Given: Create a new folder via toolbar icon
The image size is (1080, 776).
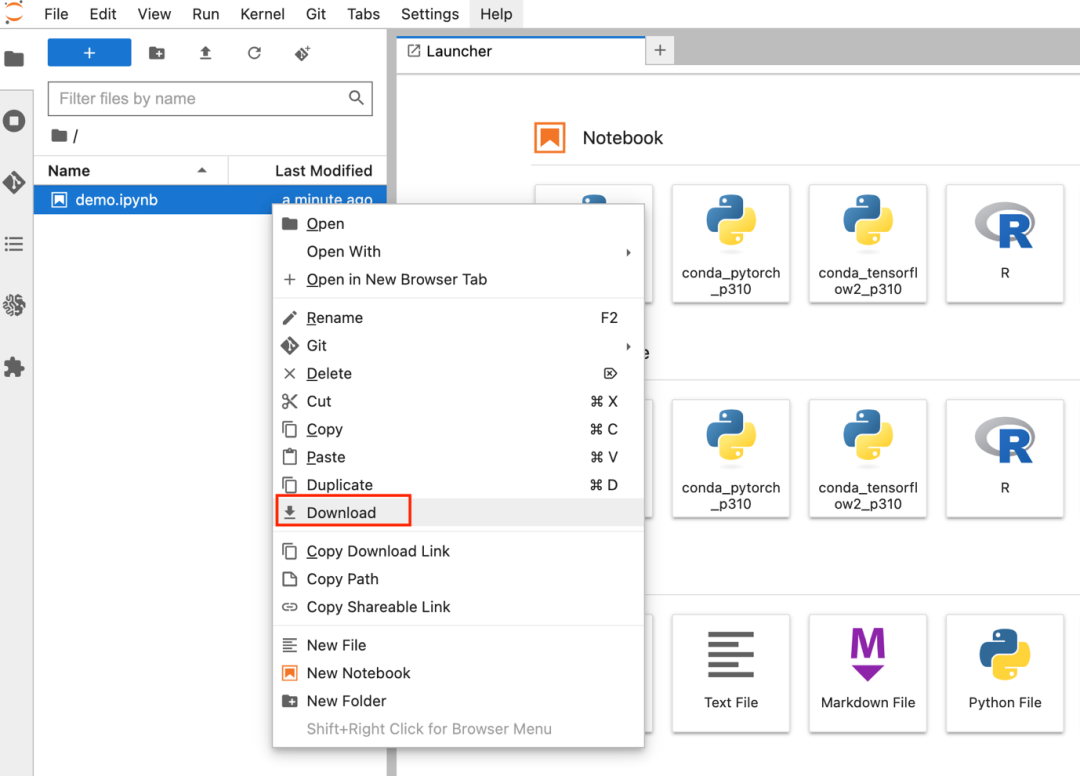Looking at the screenshot, I should coord(157,53).
